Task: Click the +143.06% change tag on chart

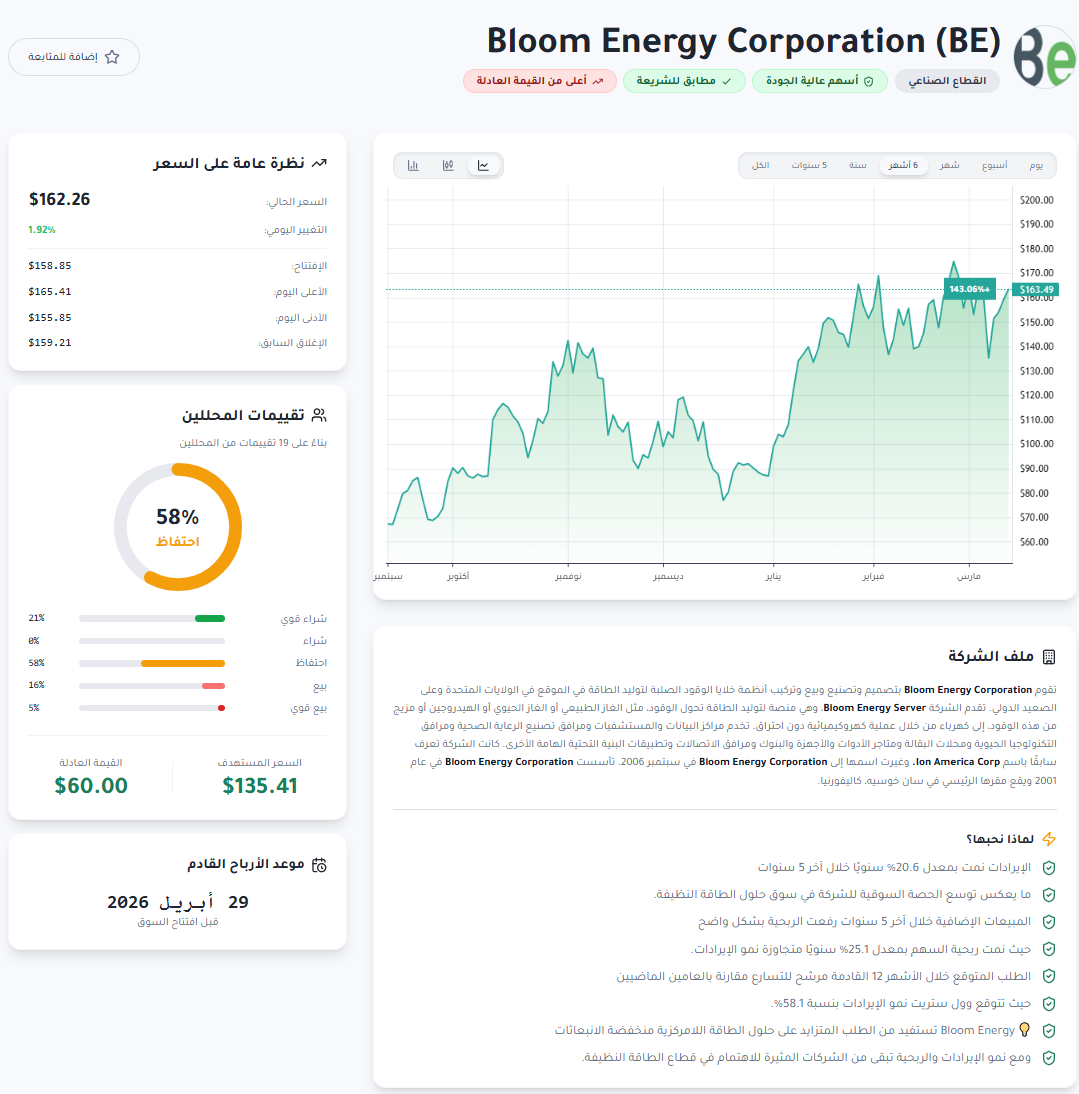Action: click(969, 290)
